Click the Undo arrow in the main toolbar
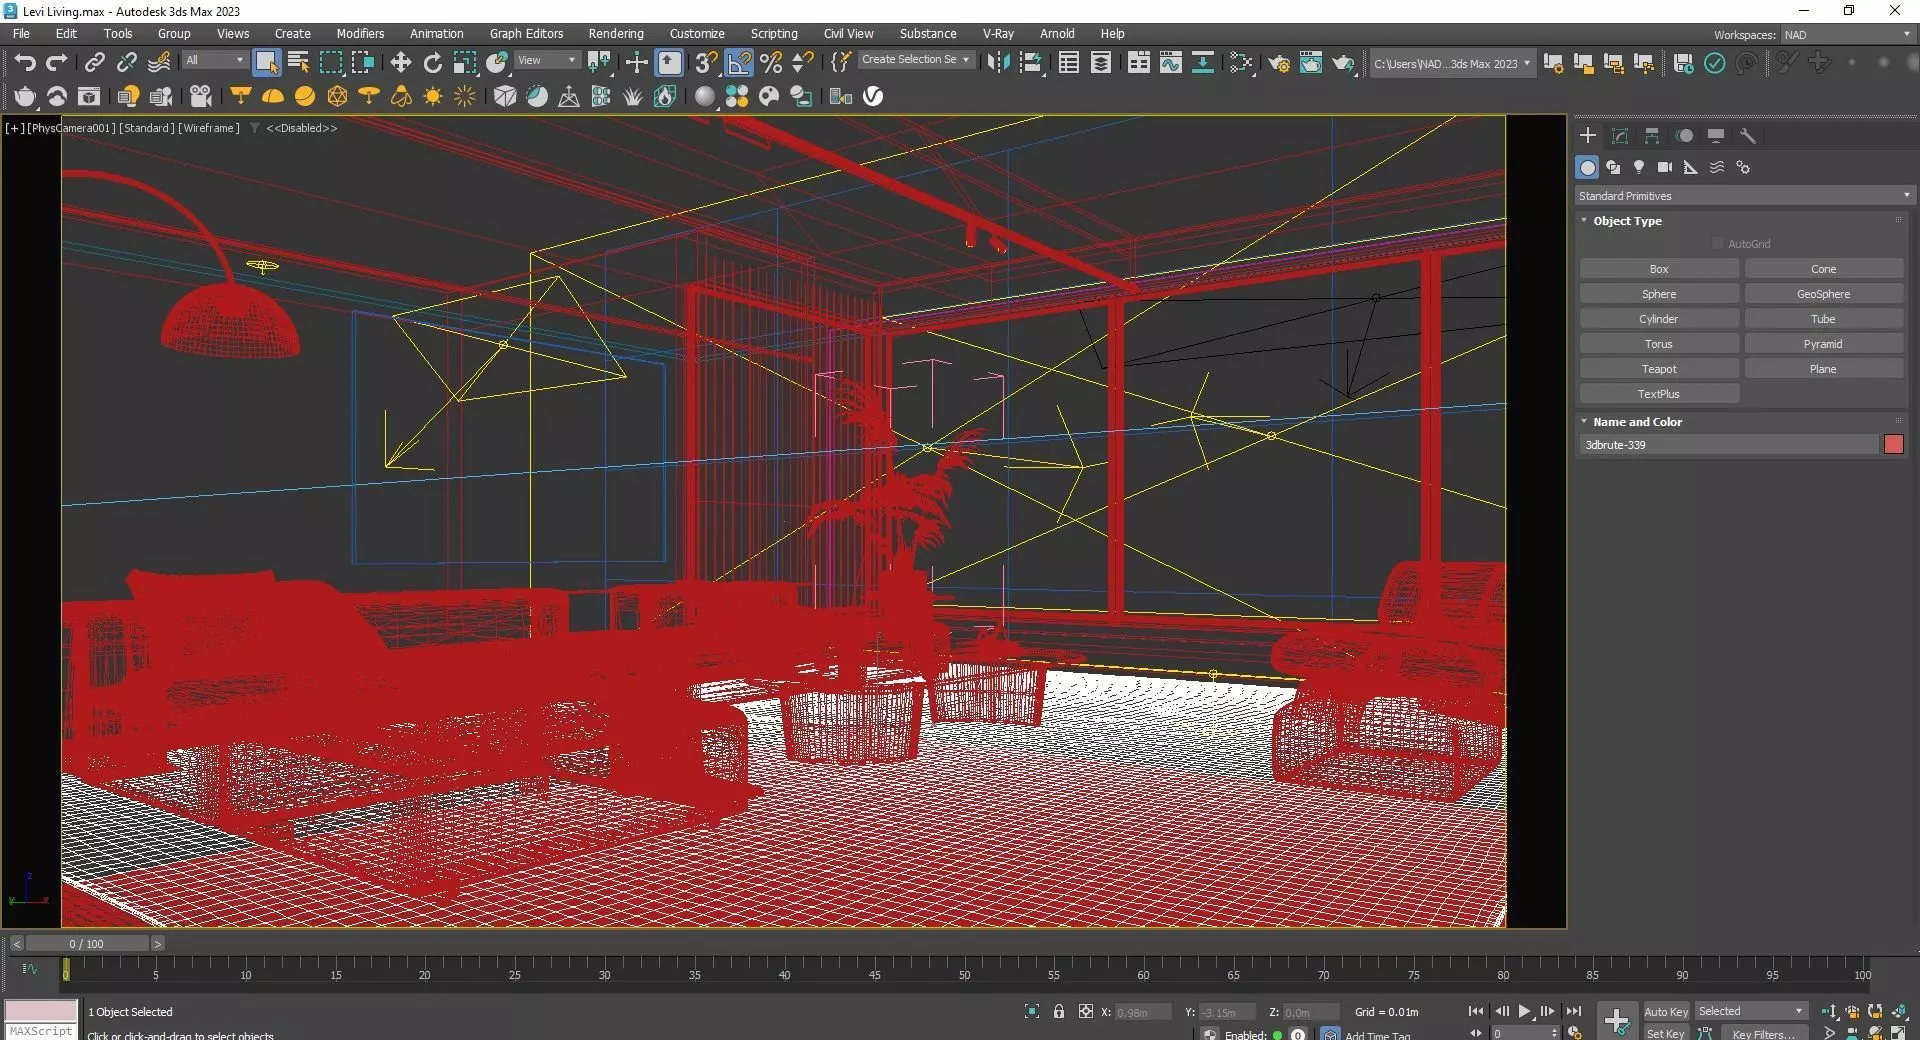1920x1040 pixels. coord(25,63)
